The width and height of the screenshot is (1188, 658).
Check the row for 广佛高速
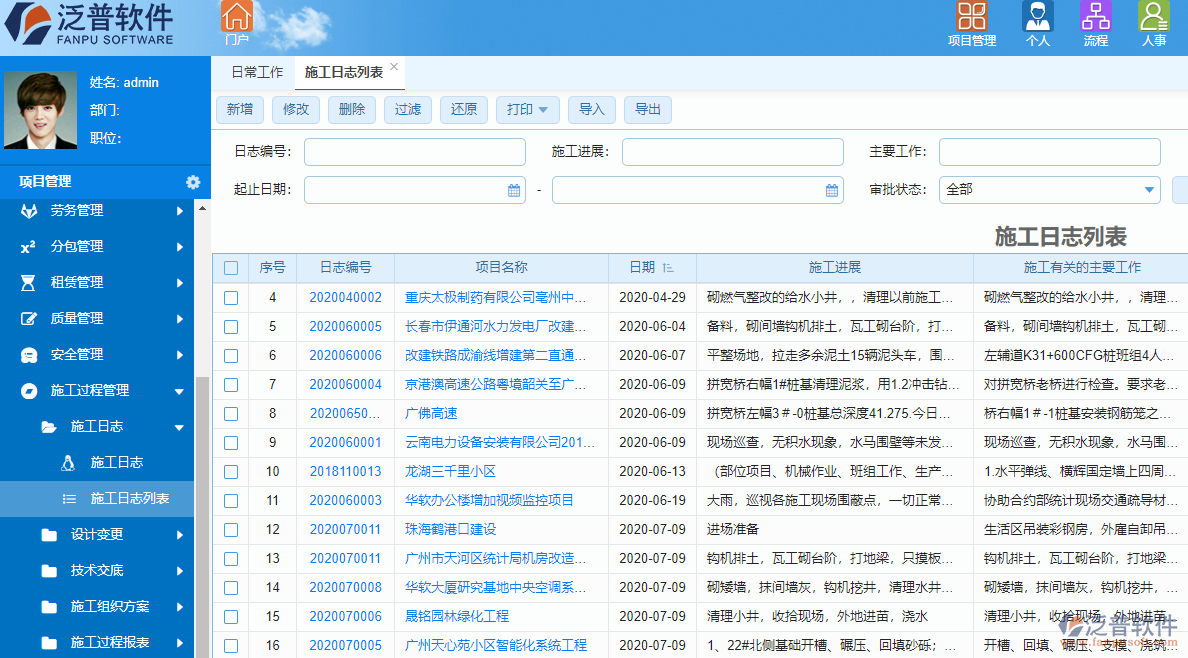click(231, 413)
